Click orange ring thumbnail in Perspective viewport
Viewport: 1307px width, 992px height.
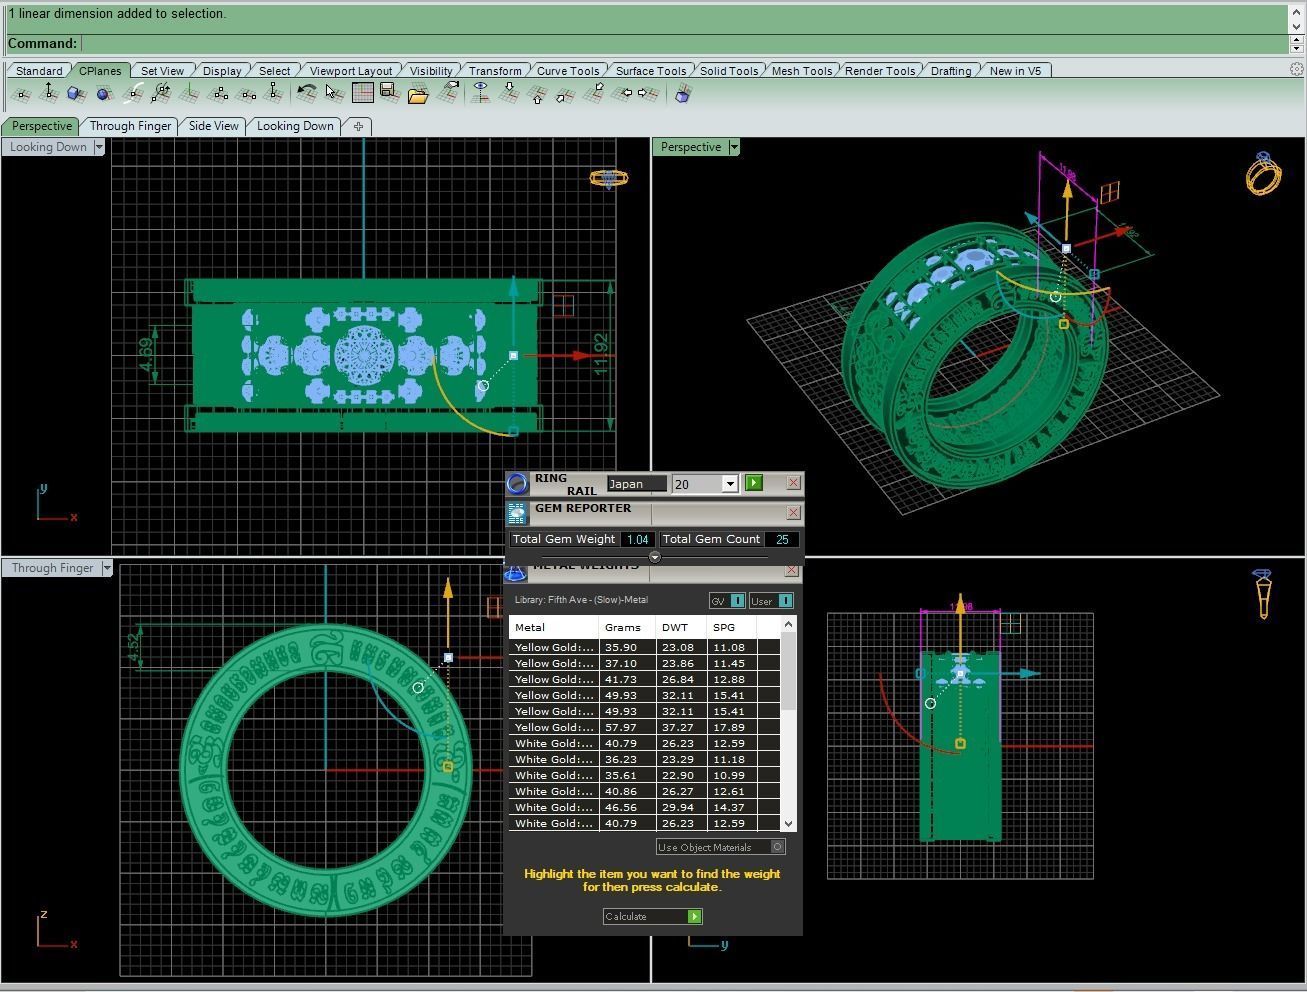1263,173
